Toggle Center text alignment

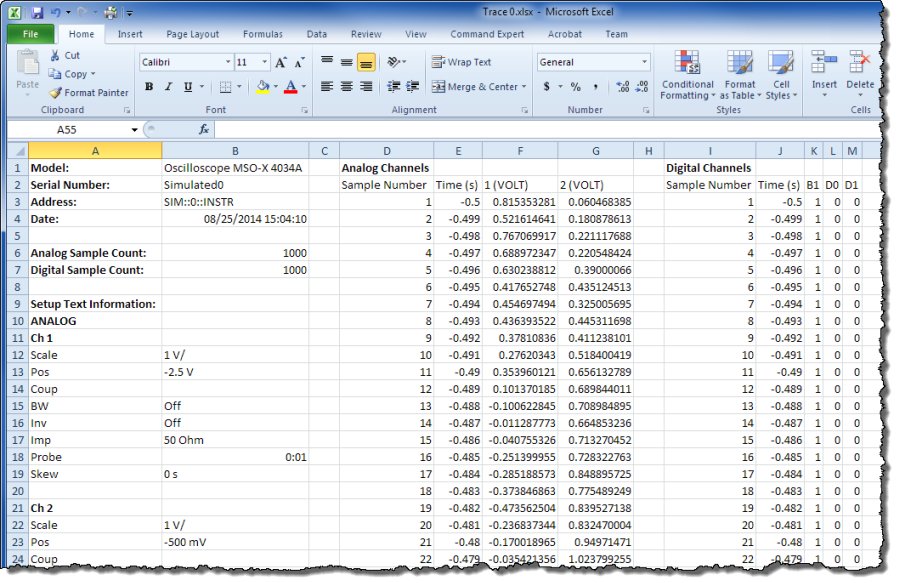tap(346, 86)
